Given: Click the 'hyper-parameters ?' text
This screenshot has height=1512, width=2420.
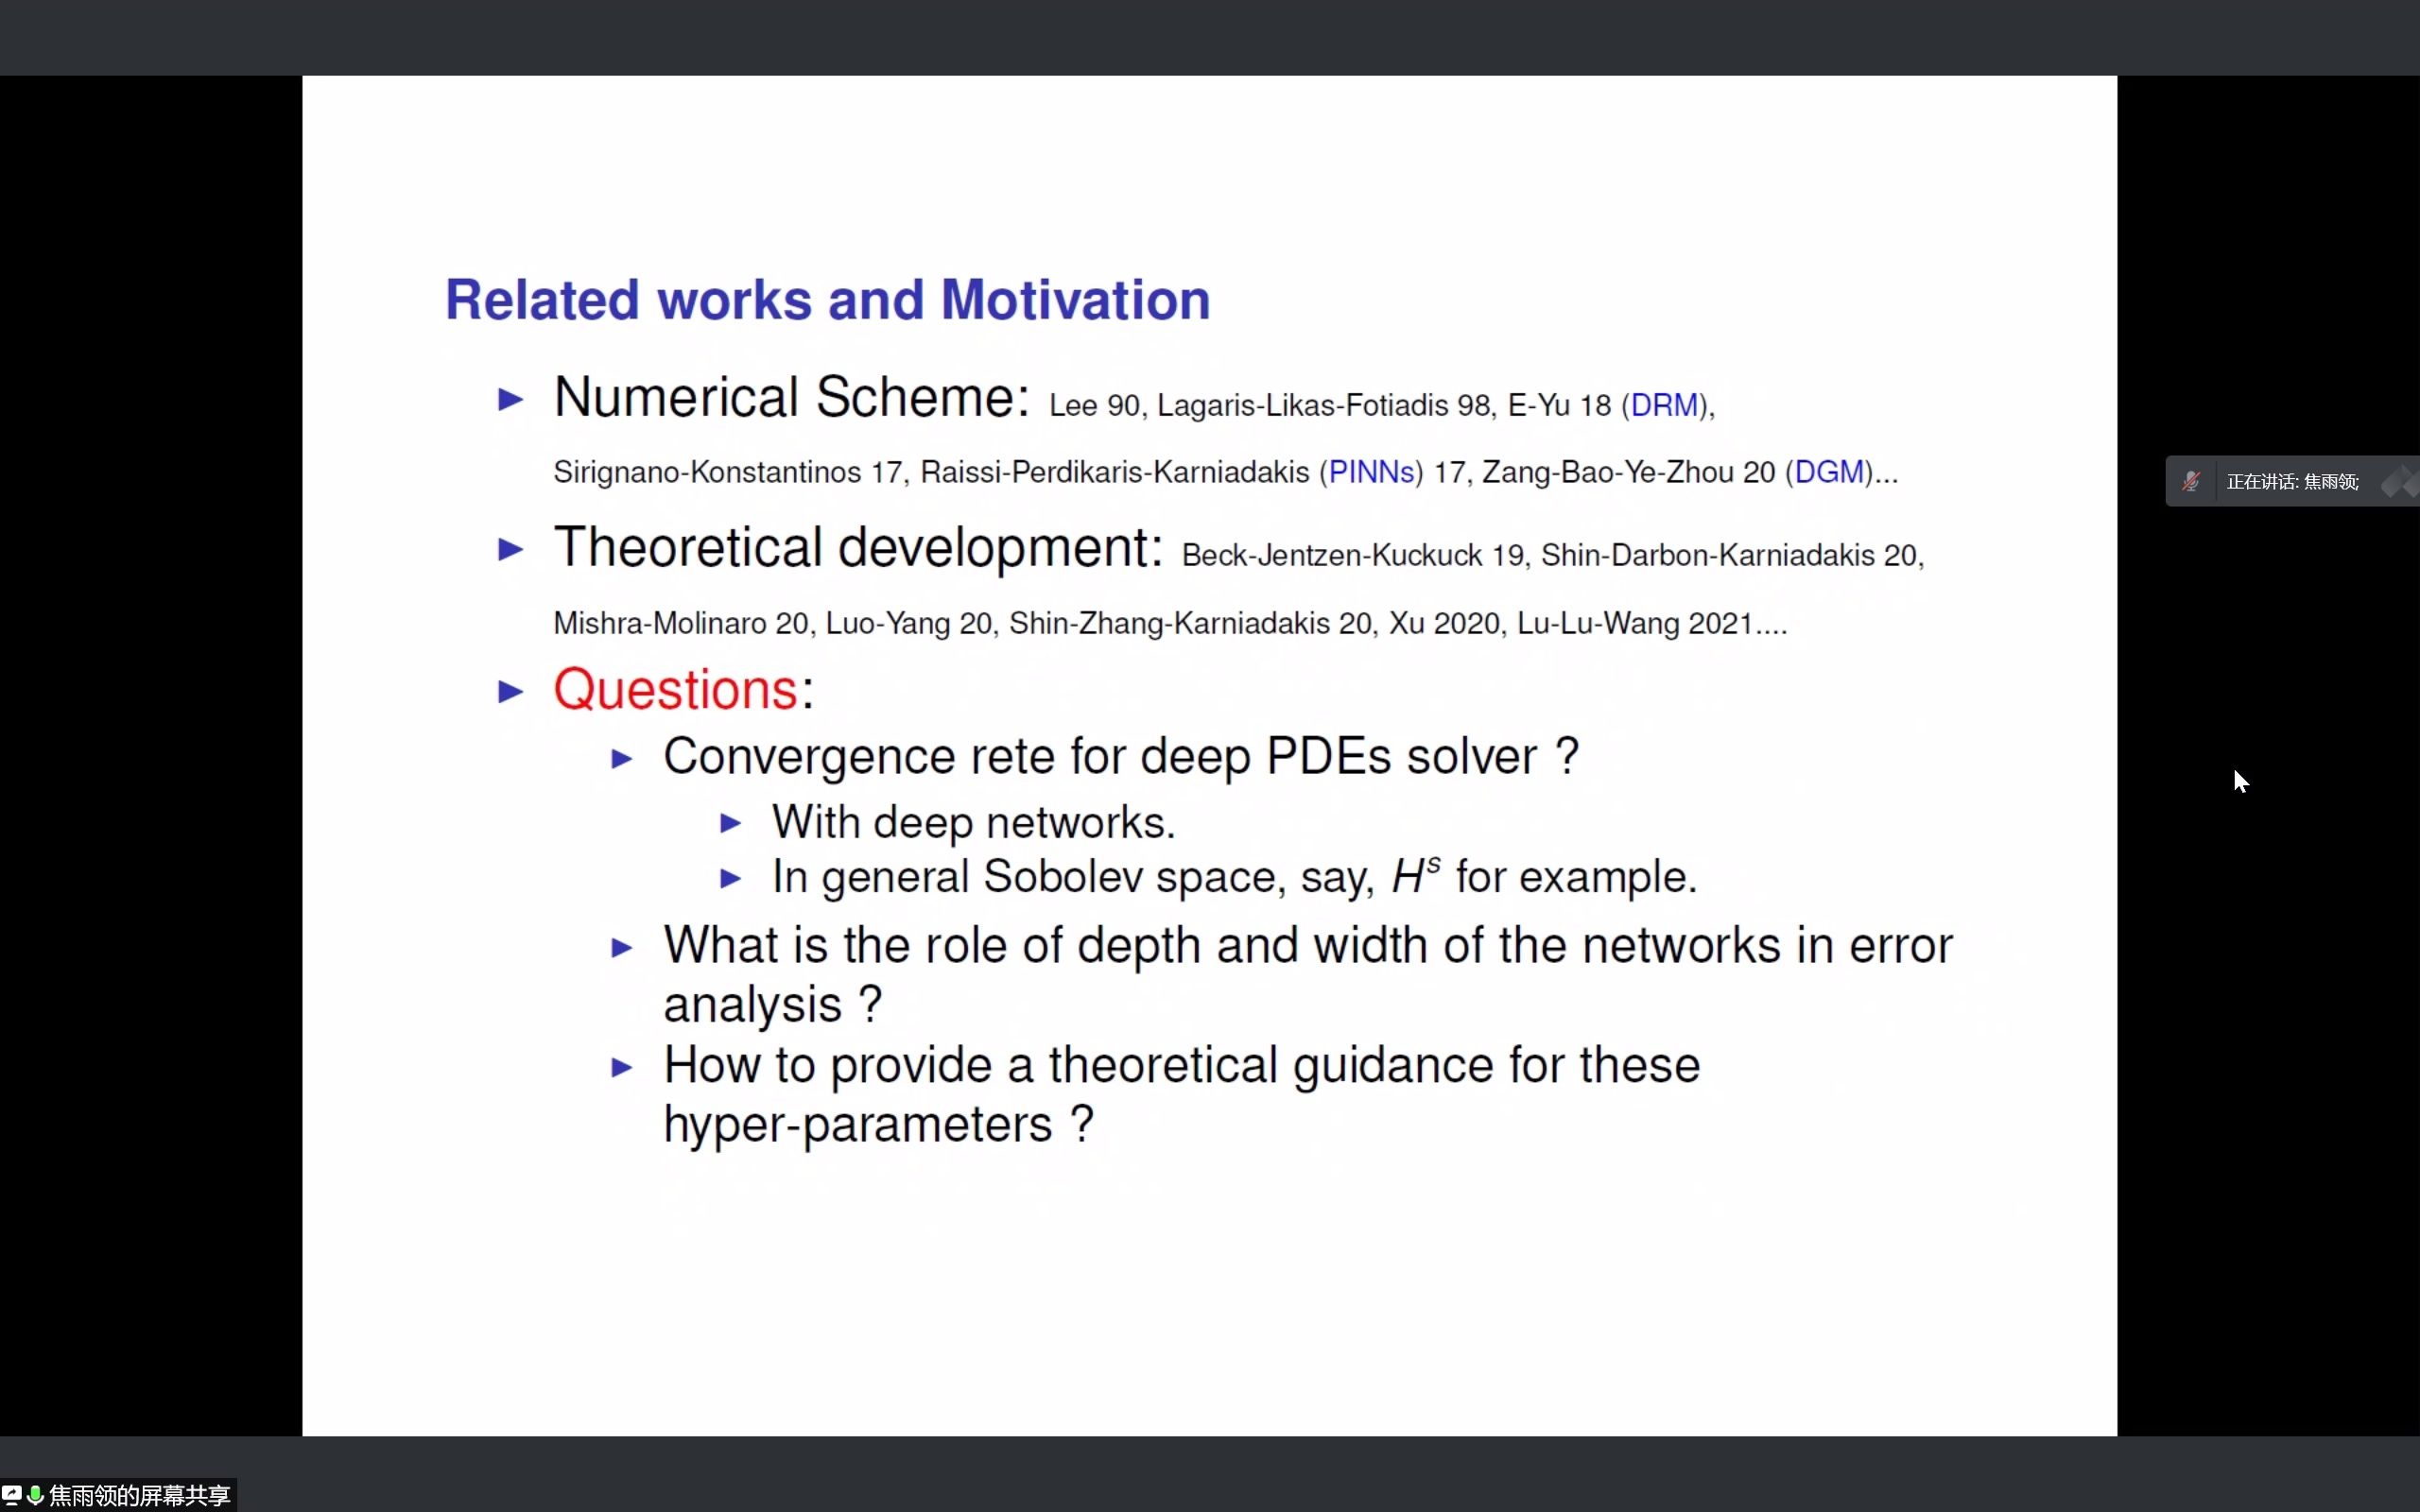Looking at the screenshot, I should [879, 1125].
